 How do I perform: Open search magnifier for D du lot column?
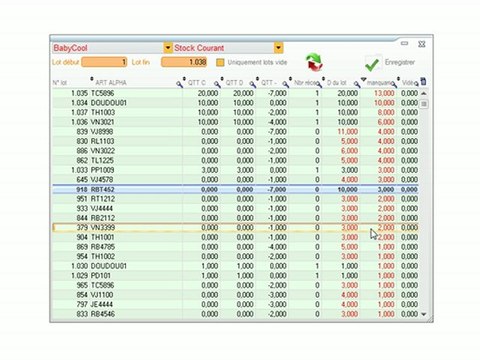[357, 84]
